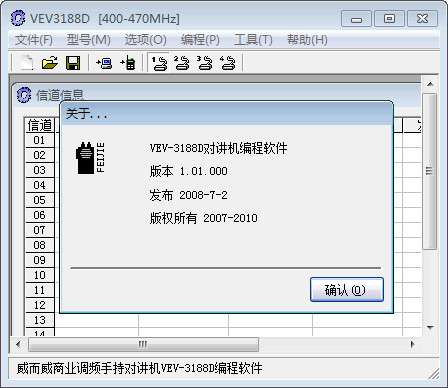The width and height of the screenshot is (448, 388).
Task: Click the write-to-radio walkie-talkie icon
Action: pyautogui.click(x=128, y=63)
